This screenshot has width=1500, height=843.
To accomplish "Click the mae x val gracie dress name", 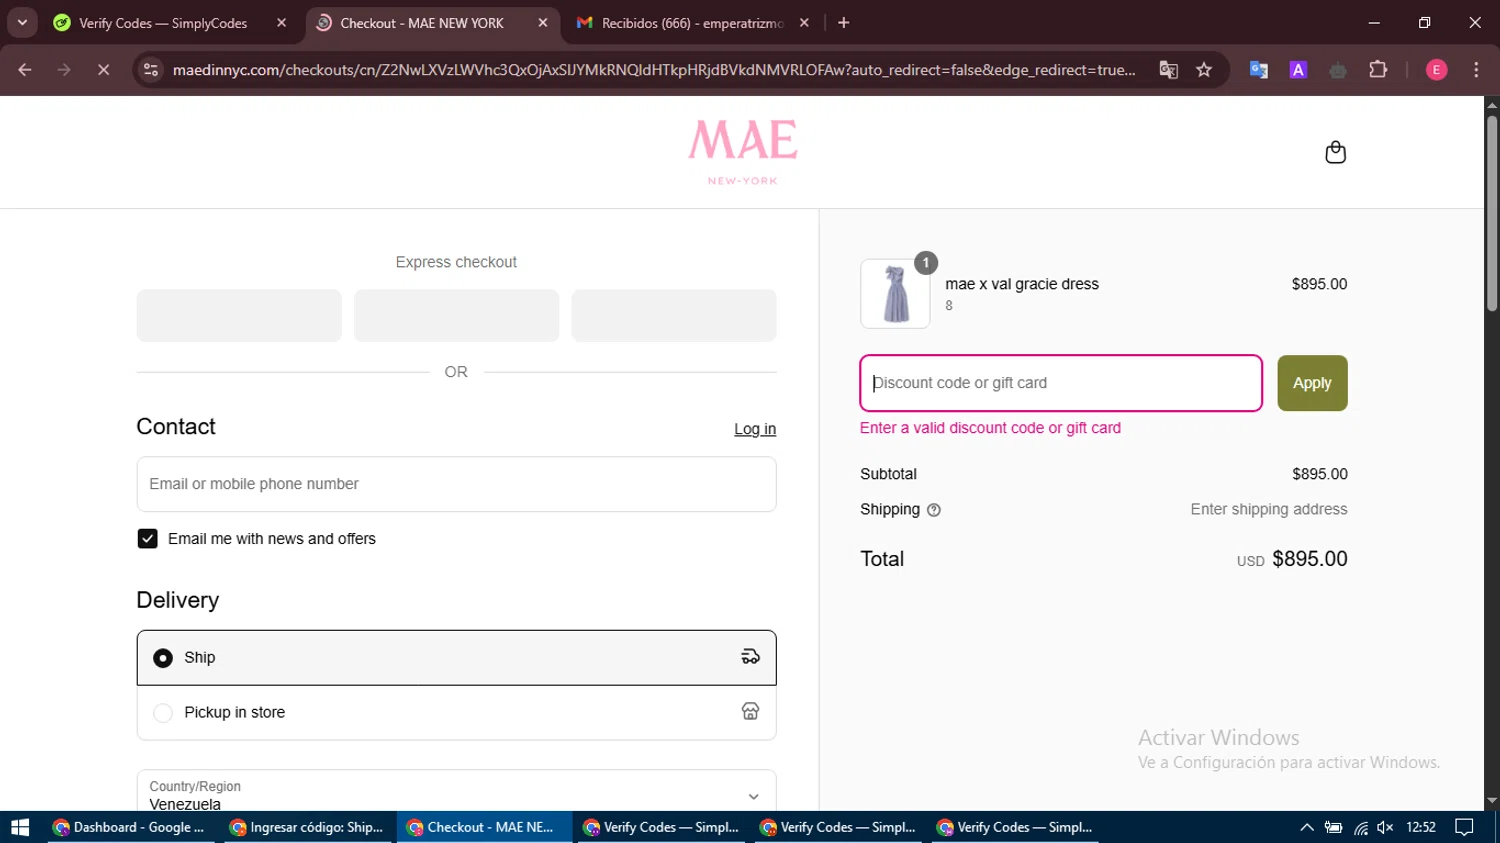I will (1022, 284).
